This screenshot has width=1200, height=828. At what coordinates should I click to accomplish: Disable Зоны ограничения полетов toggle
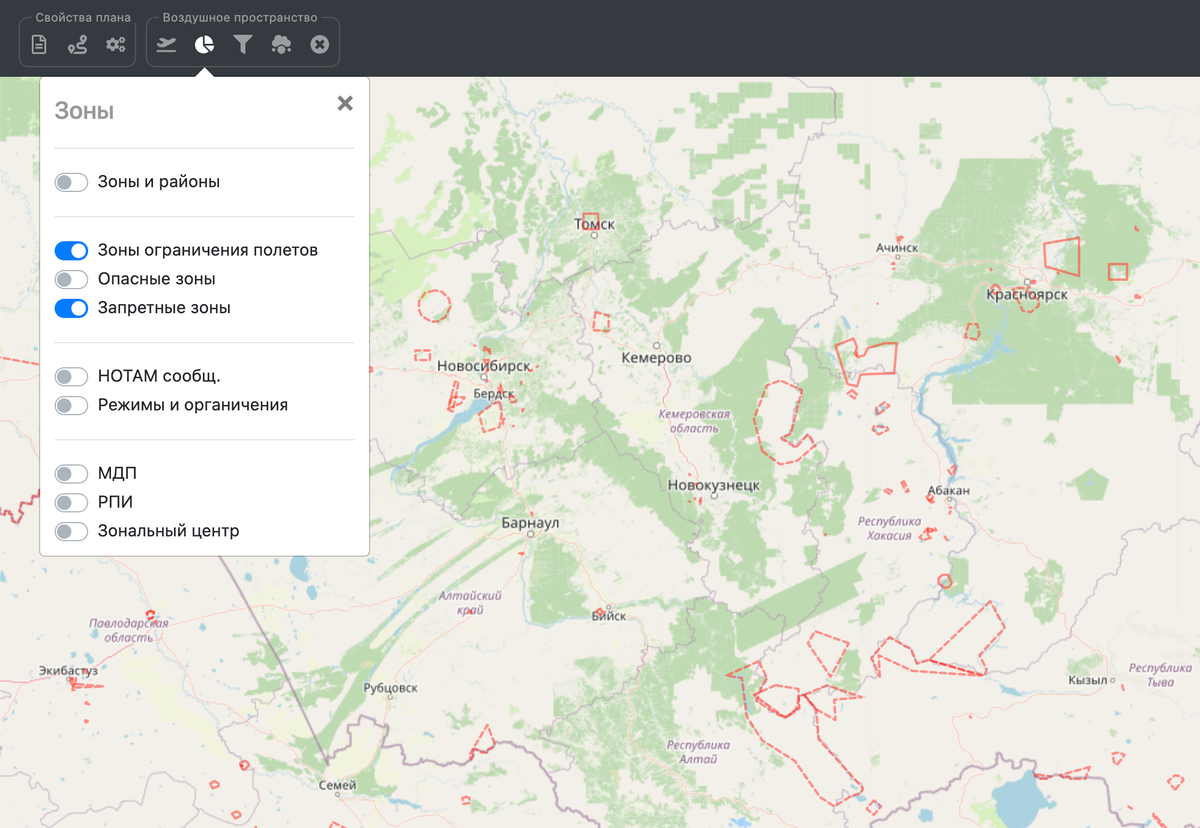pyautogui.click(x=71, y=250)
